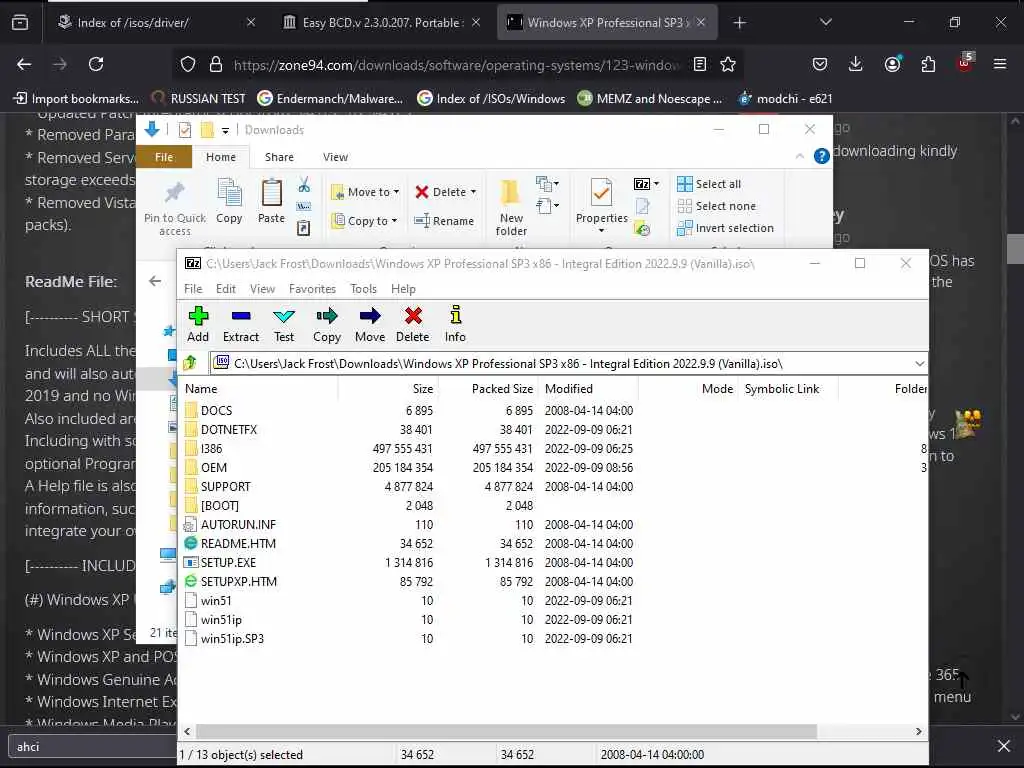The width and height of the screenshot is (1024, 768).
Task: Click the red Delete X in 7-Zip toolbar
Action: pyautogui.click(x=413, y=324)
